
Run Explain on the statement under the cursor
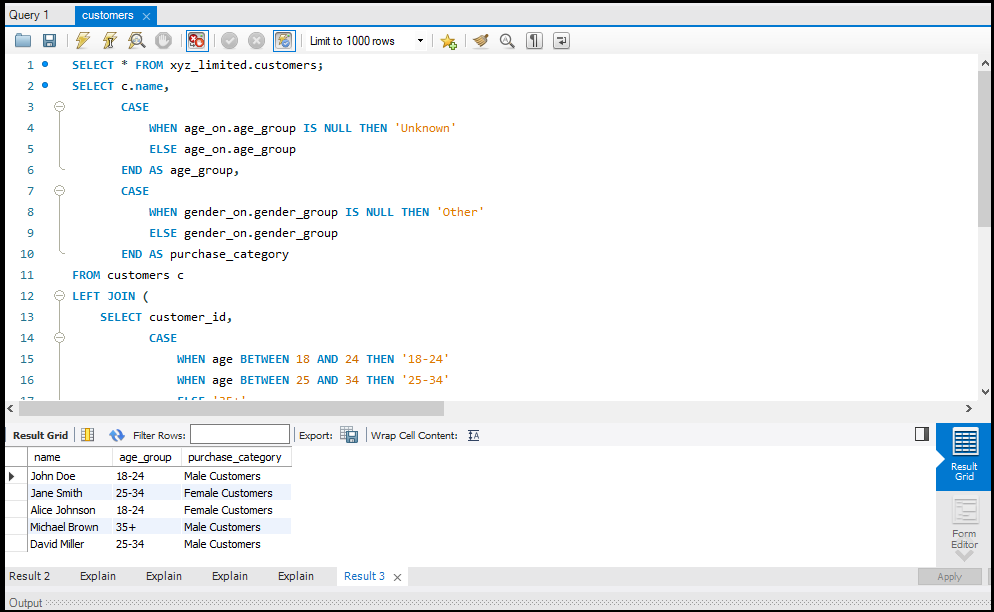(136, 41)
